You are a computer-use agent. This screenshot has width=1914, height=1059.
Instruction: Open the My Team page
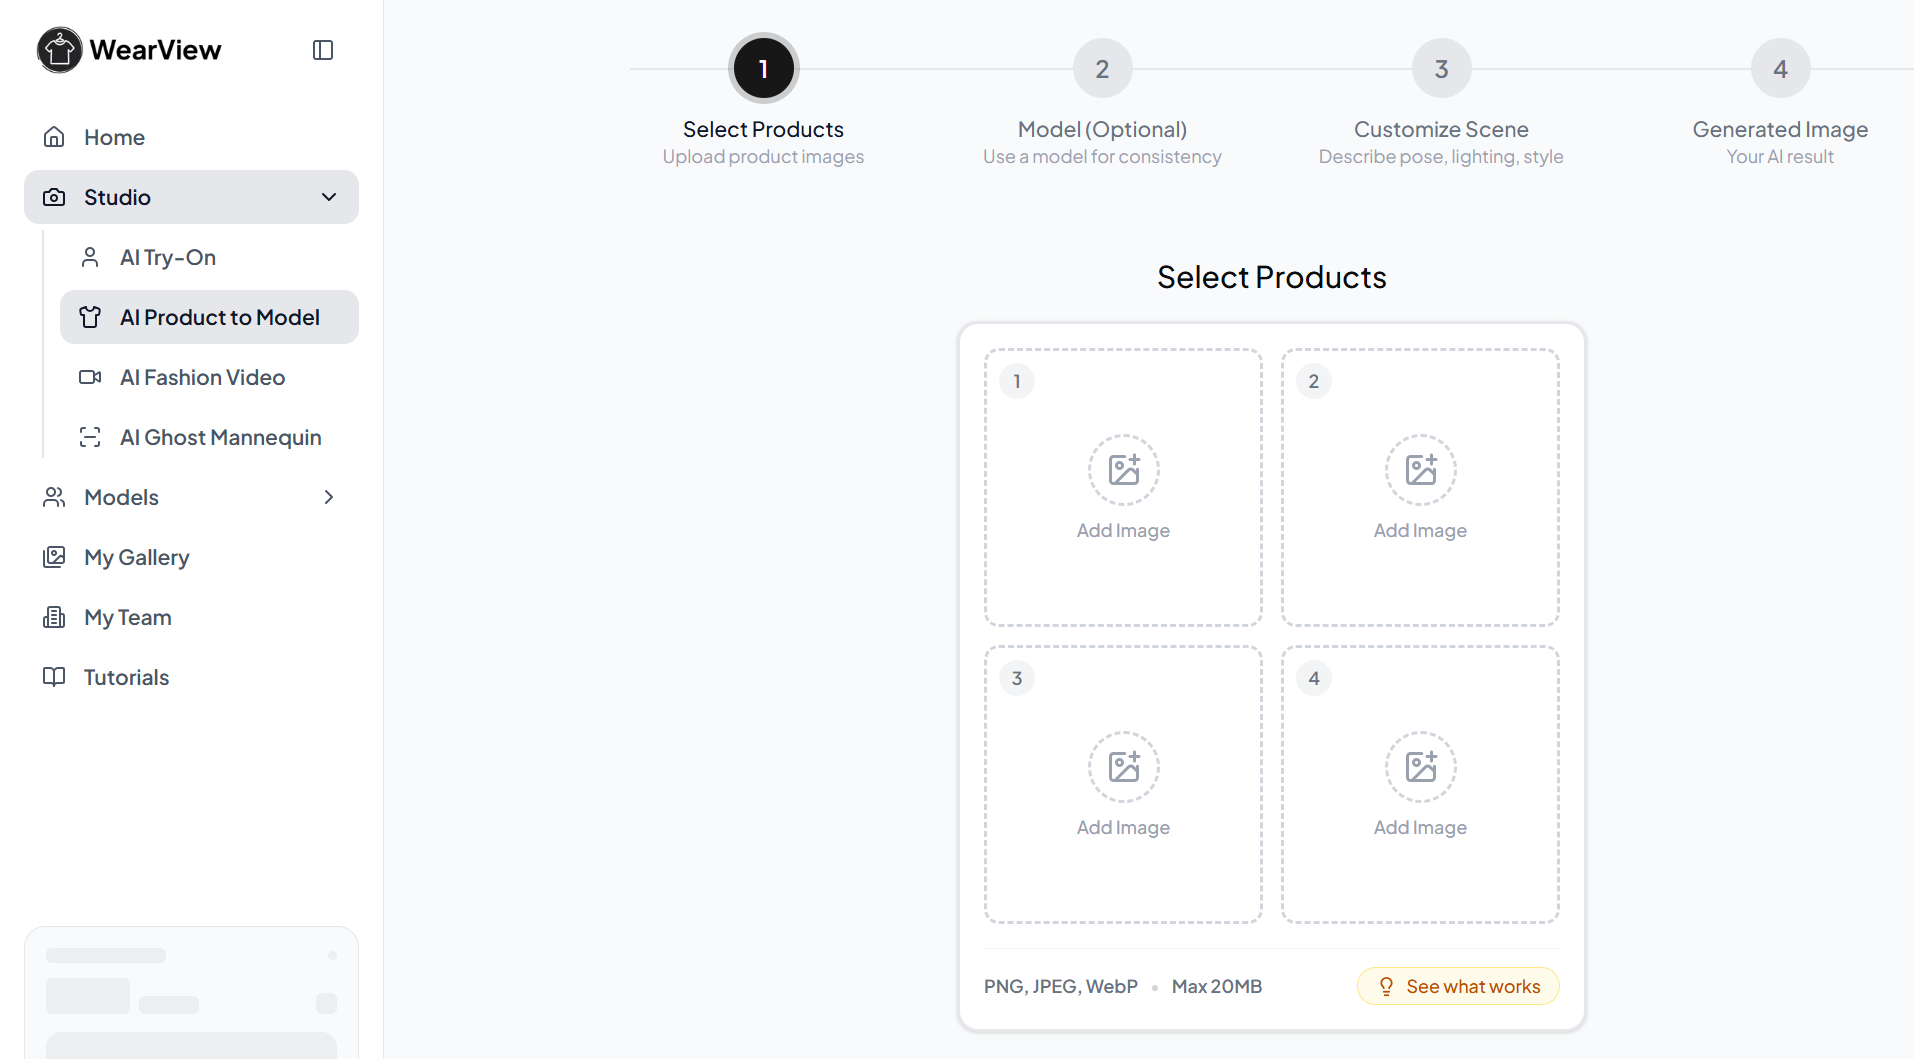click(191, 617)
